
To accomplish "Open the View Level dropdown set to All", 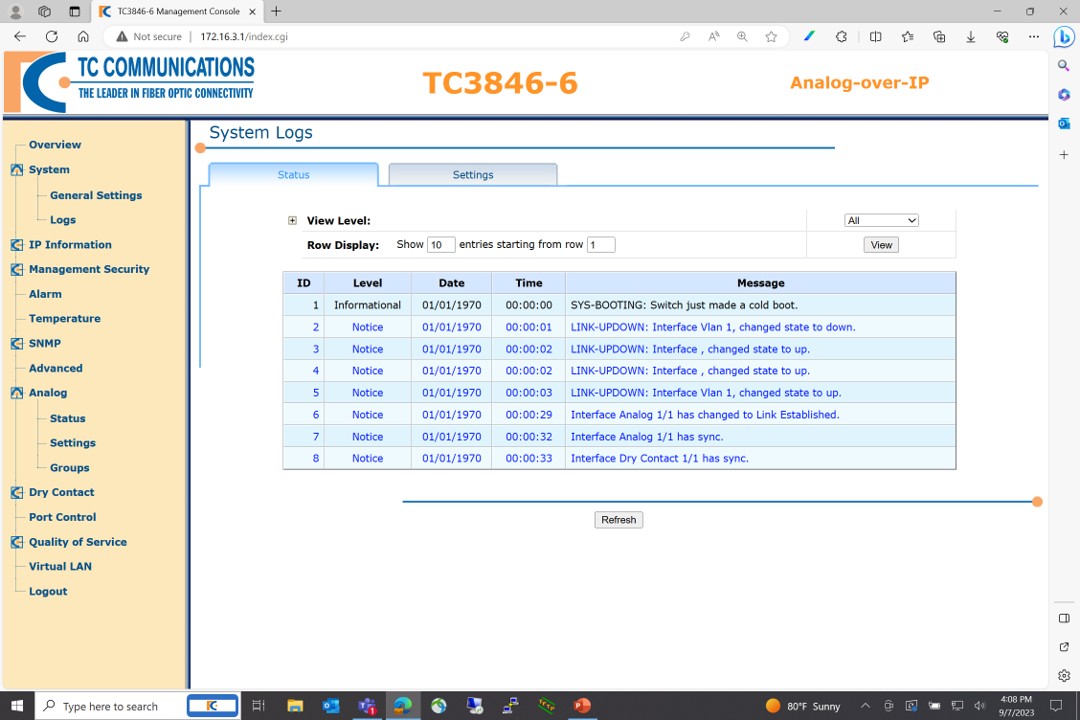I will [x=881, y=220].
